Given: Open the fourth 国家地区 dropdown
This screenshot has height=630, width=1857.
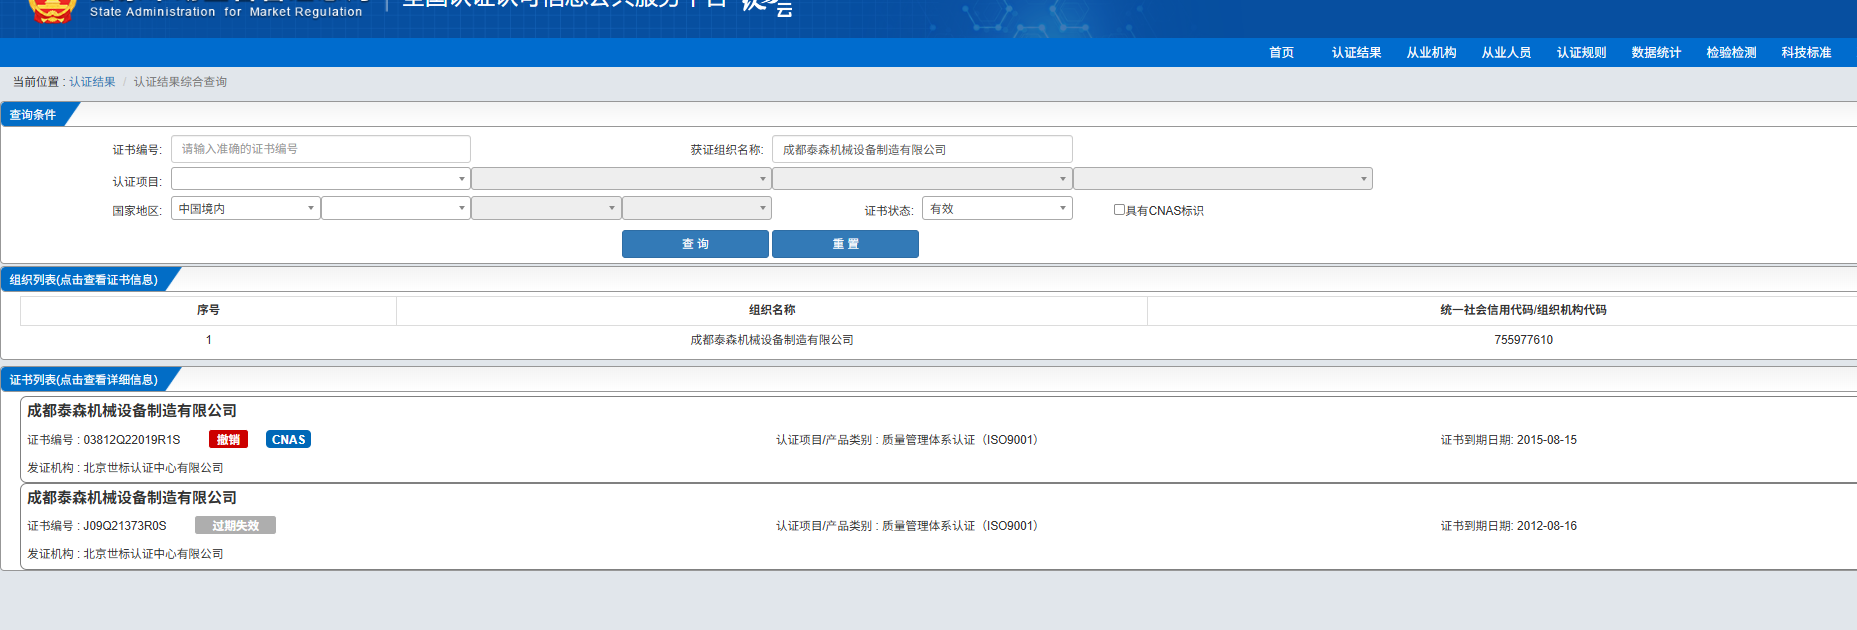Looking at the screenshot, I should [697, 208].
